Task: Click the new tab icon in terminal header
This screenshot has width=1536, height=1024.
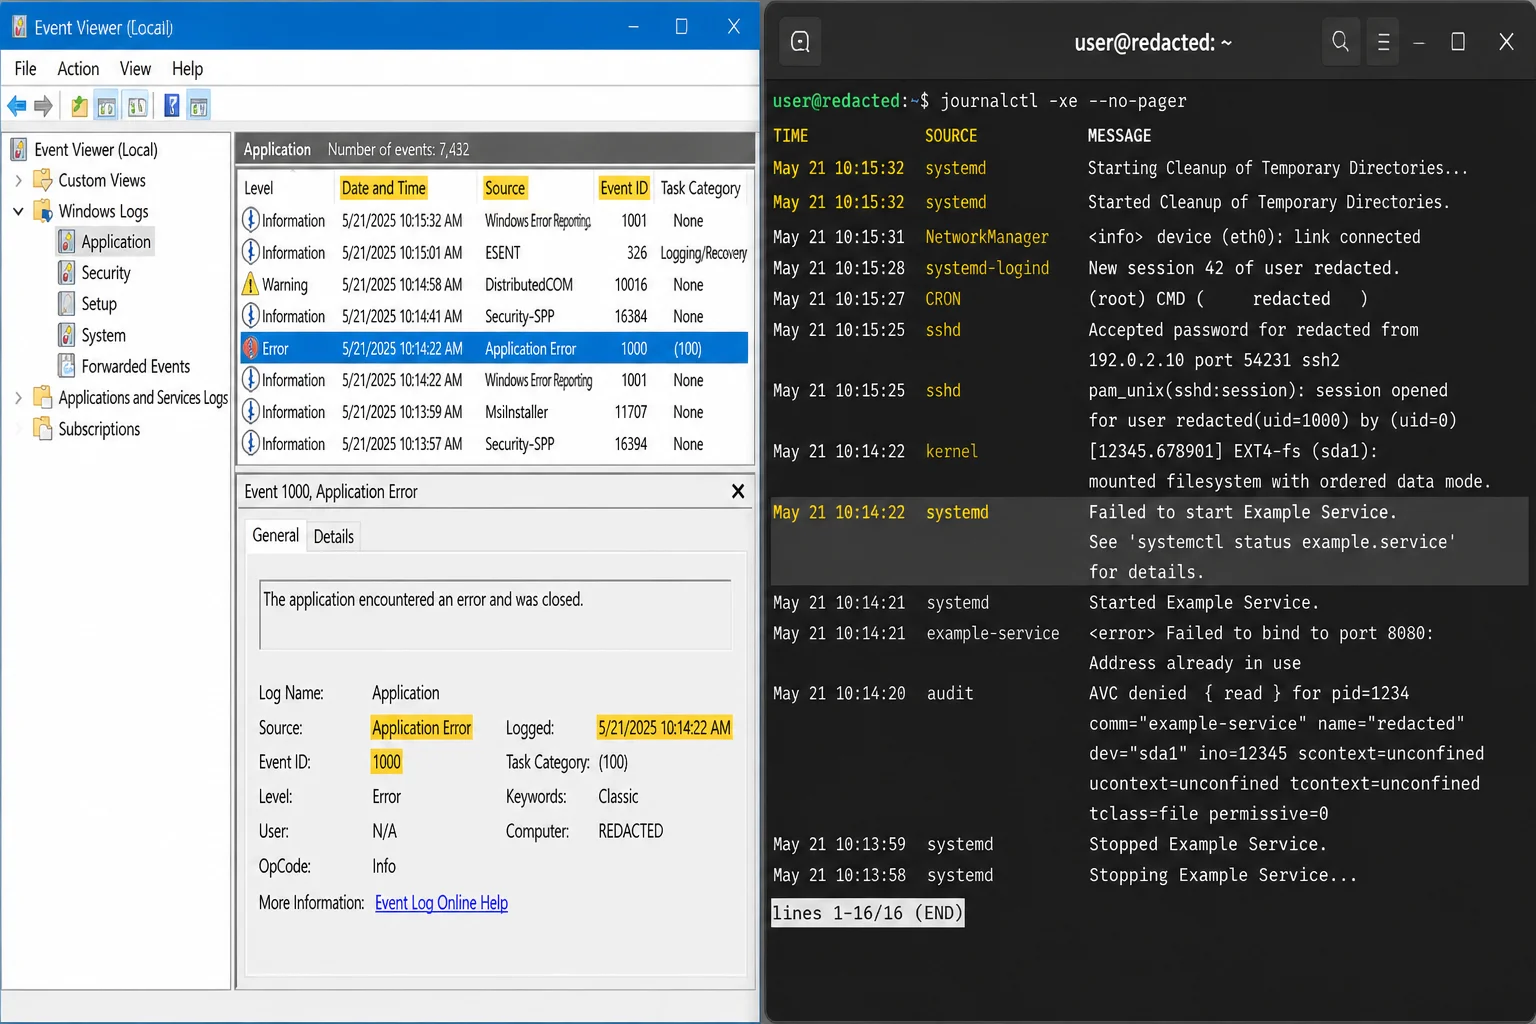Action: (x=800, y=42)
